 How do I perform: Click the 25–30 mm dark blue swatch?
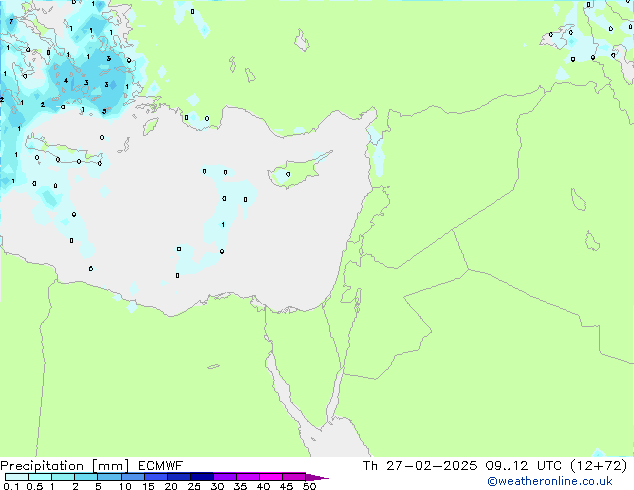pos(202,477)
